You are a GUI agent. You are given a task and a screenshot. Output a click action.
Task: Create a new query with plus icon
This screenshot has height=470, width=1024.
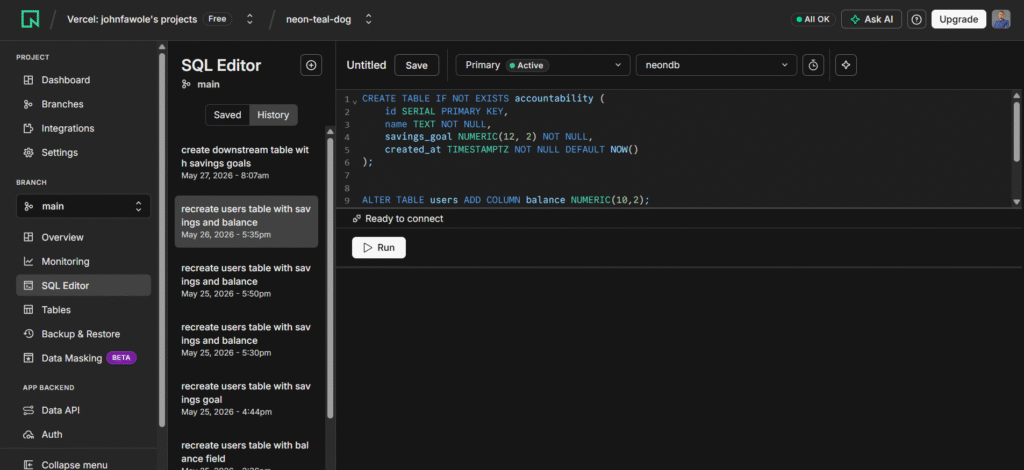click(x=311, y=65)
